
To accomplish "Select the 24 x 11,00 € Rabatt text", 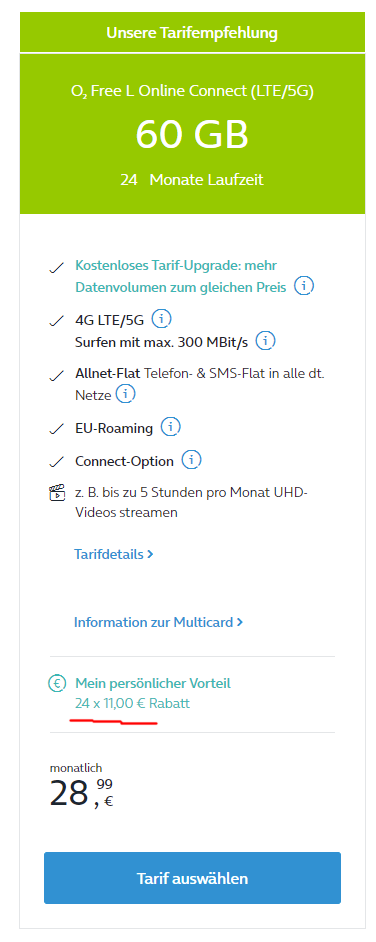I will click(132, 703).
